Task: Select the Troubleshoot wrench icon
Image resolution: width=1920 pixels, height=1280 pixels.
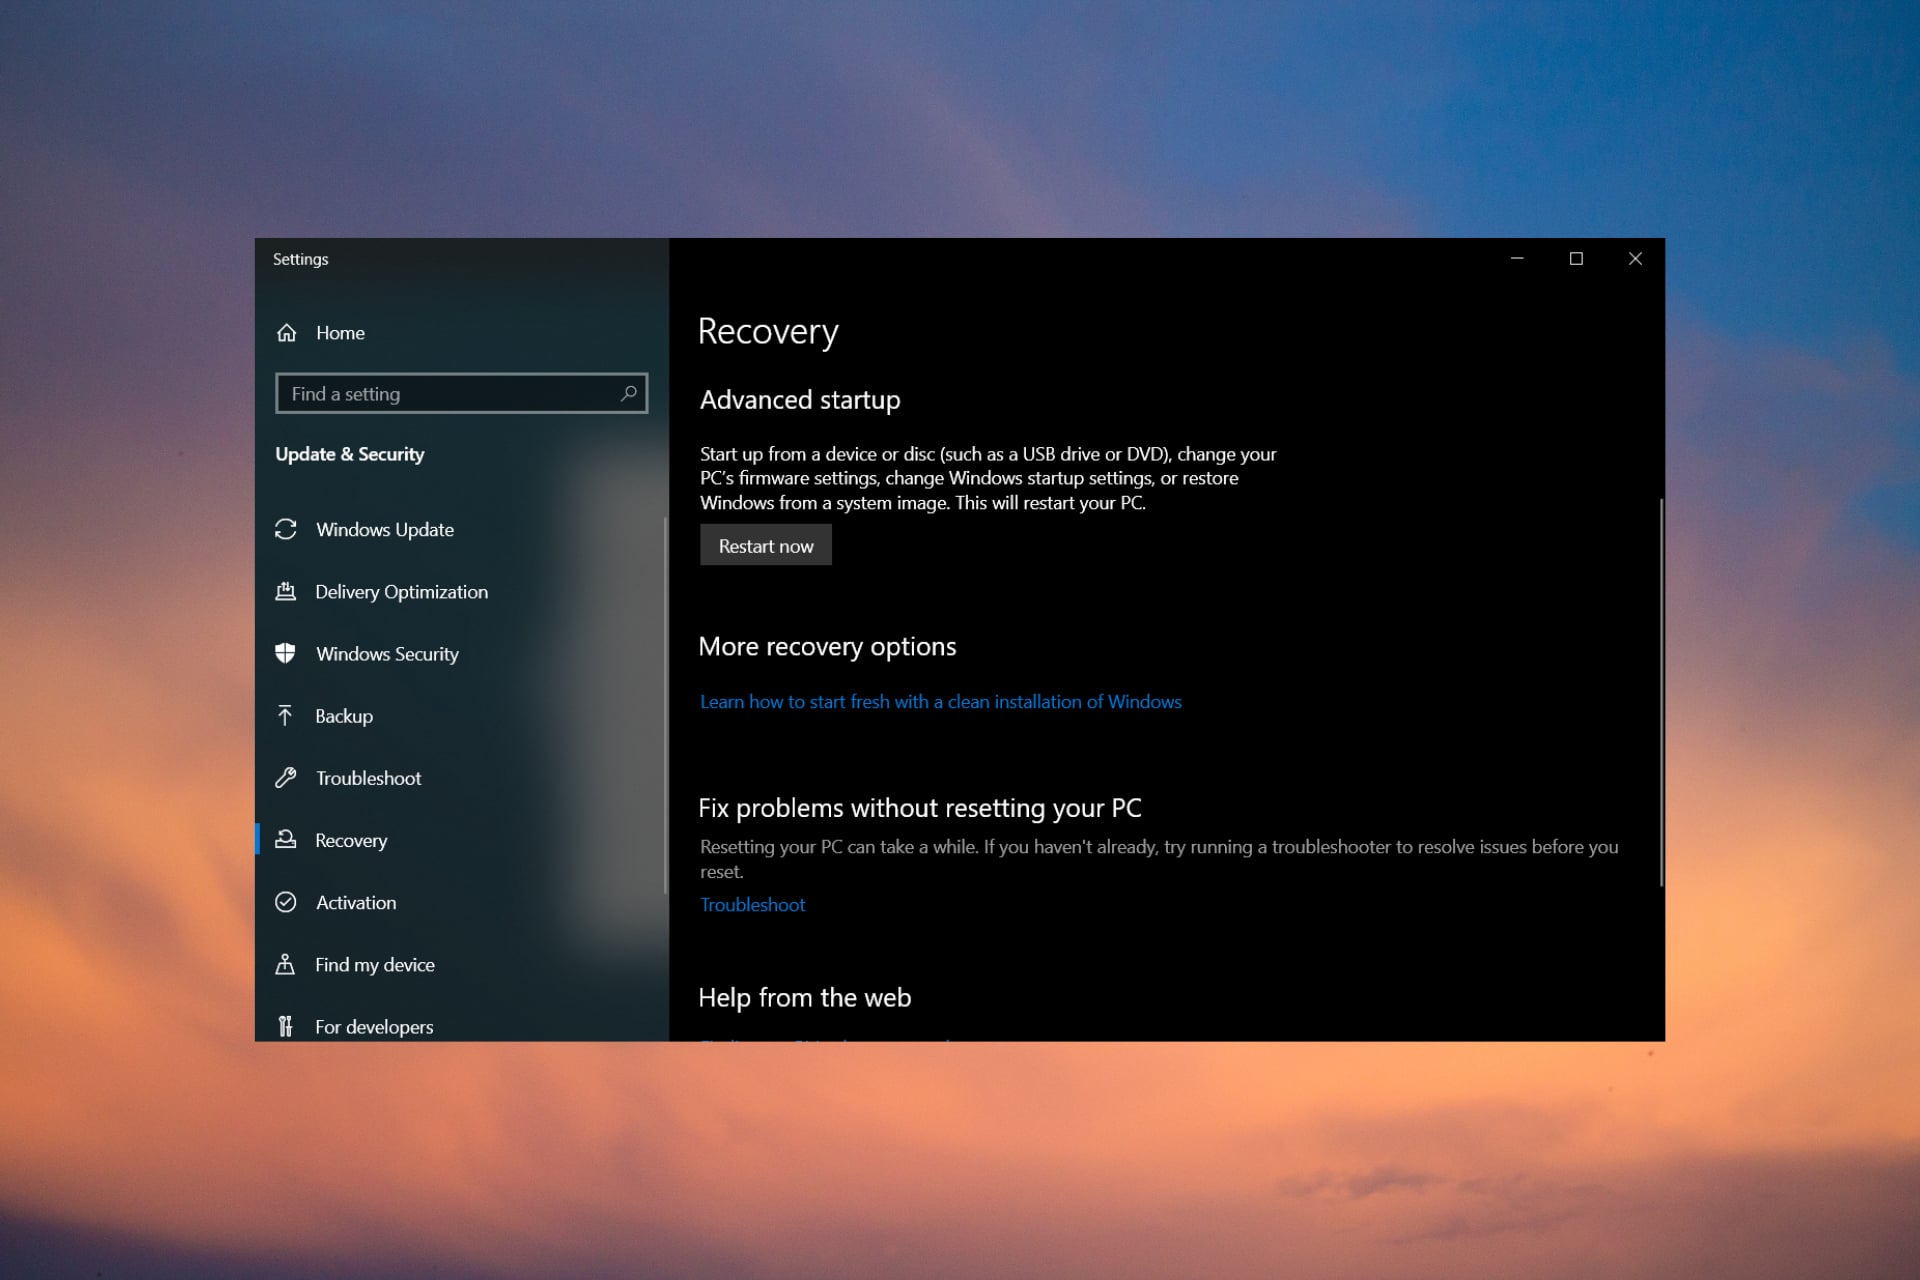Action: (286, 778)
